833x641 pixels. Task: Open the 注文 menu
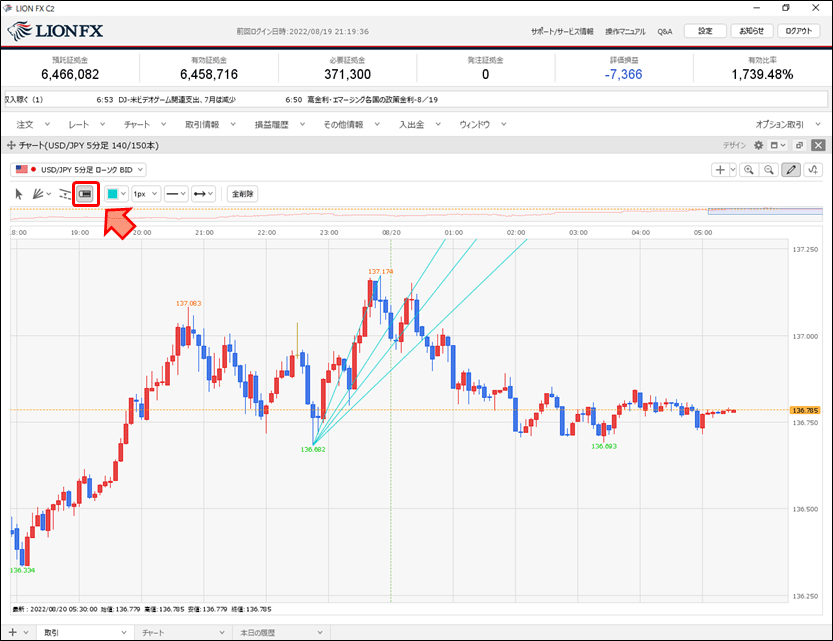click(33, 124)
